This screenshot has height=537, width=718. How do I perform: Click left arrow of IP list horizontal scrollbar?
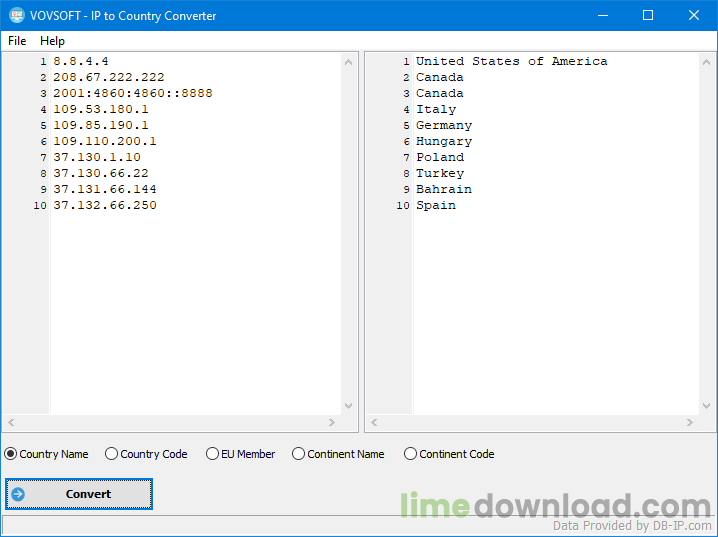(11, 423)
